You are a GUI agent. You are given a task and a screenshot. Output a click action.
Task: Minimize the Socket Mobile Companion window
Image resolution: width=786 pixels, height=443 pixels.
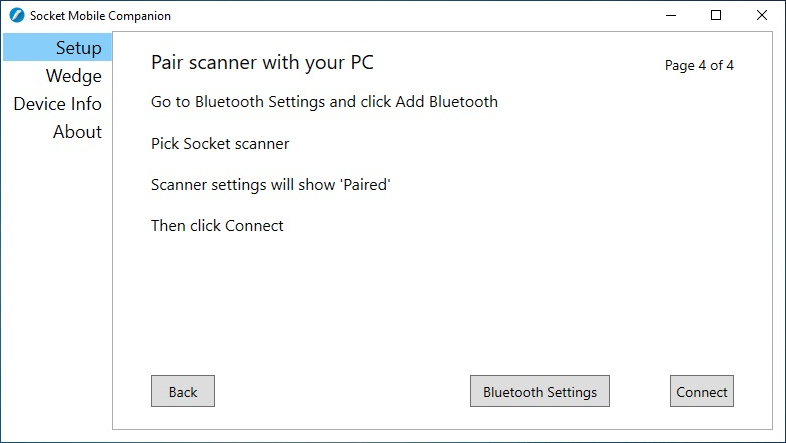(x=670, y=16)
